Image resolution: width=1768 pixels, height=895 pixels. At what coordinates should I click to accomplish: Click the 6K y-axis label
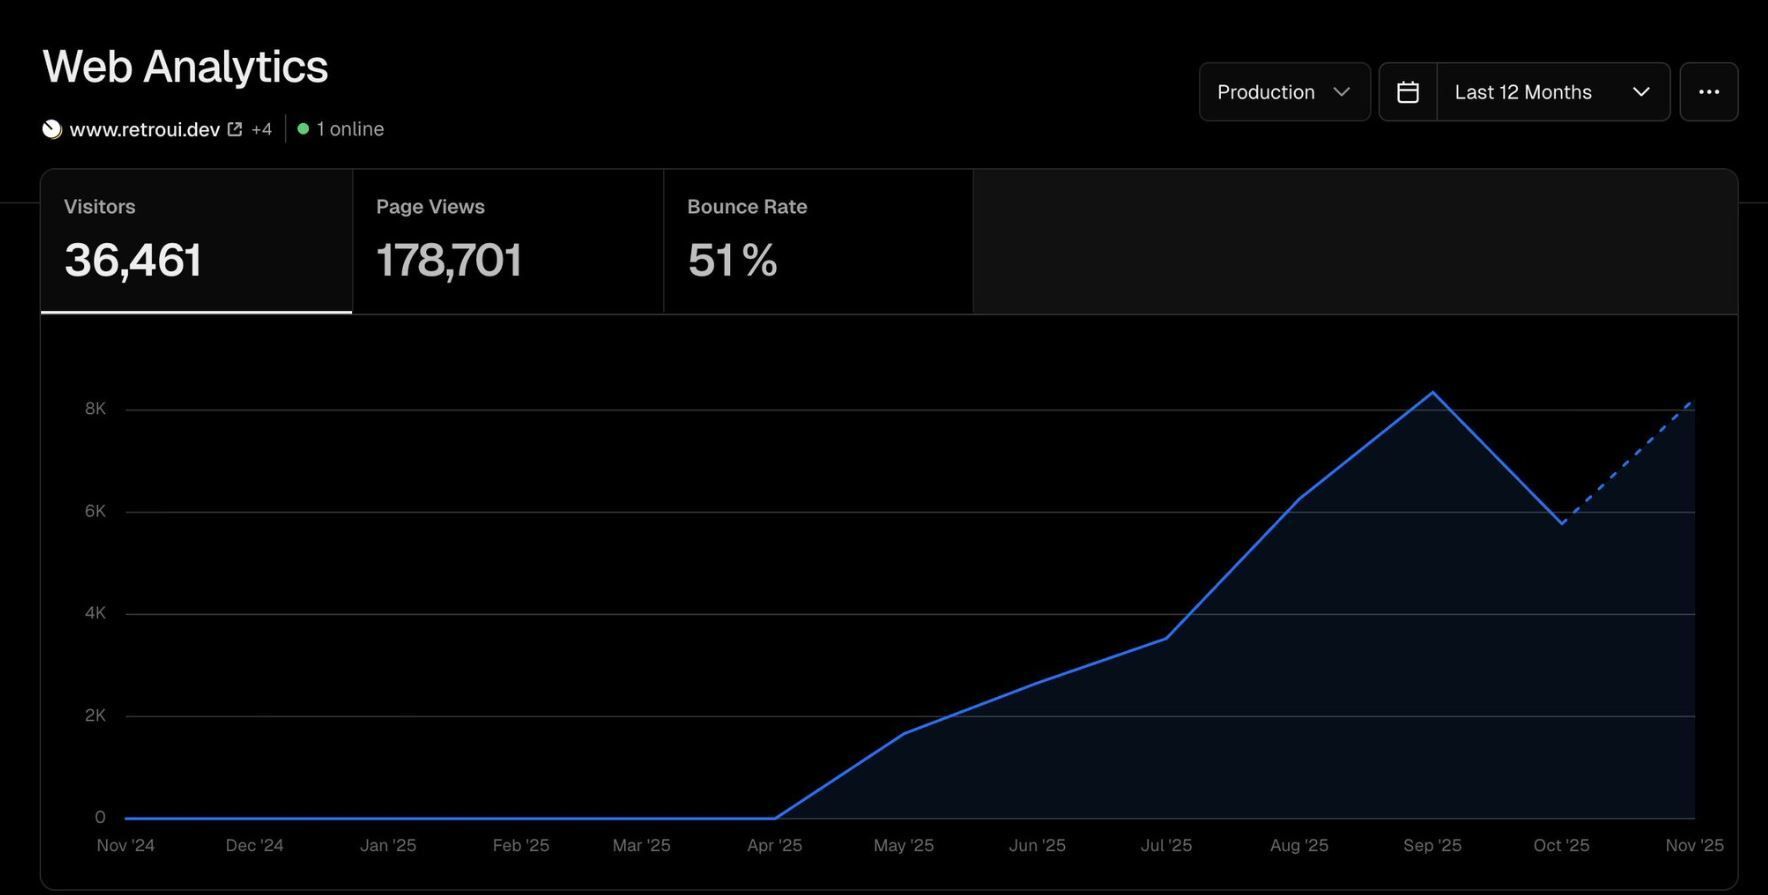click(95, 511)
